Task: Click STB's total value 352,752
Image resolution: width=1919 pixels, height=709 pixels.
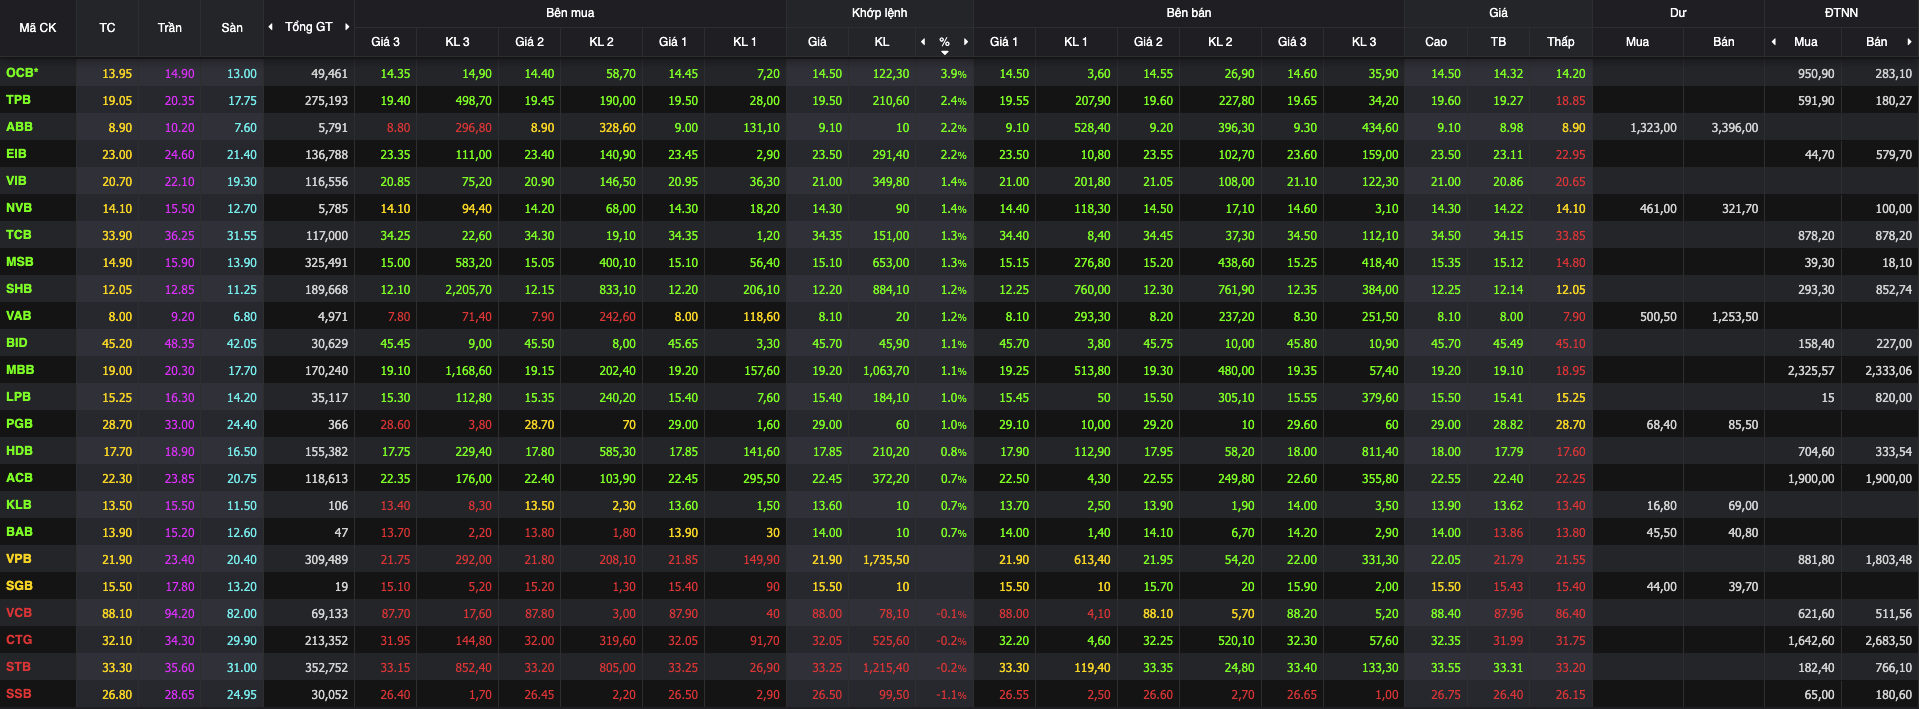Action: 326,668
